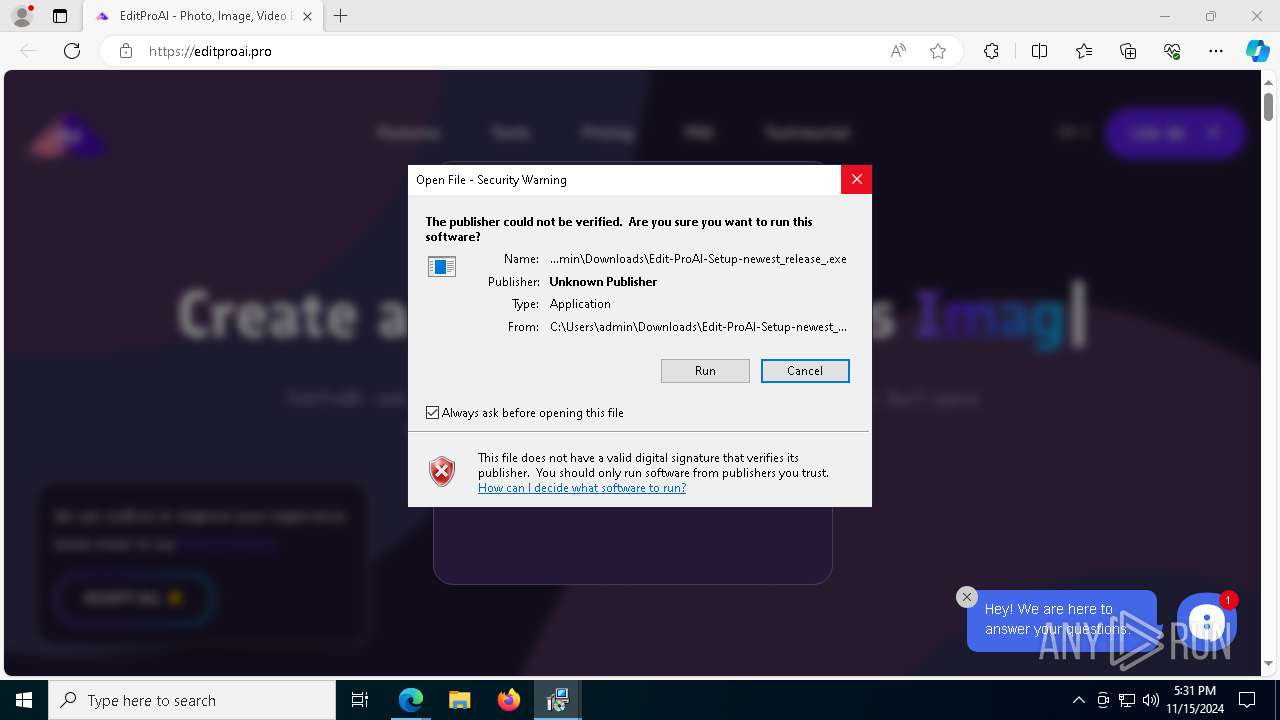This screenshot has height=720, width=1280.
Task: Click the page vertical scrollbar thumb
Action: 1268,105
